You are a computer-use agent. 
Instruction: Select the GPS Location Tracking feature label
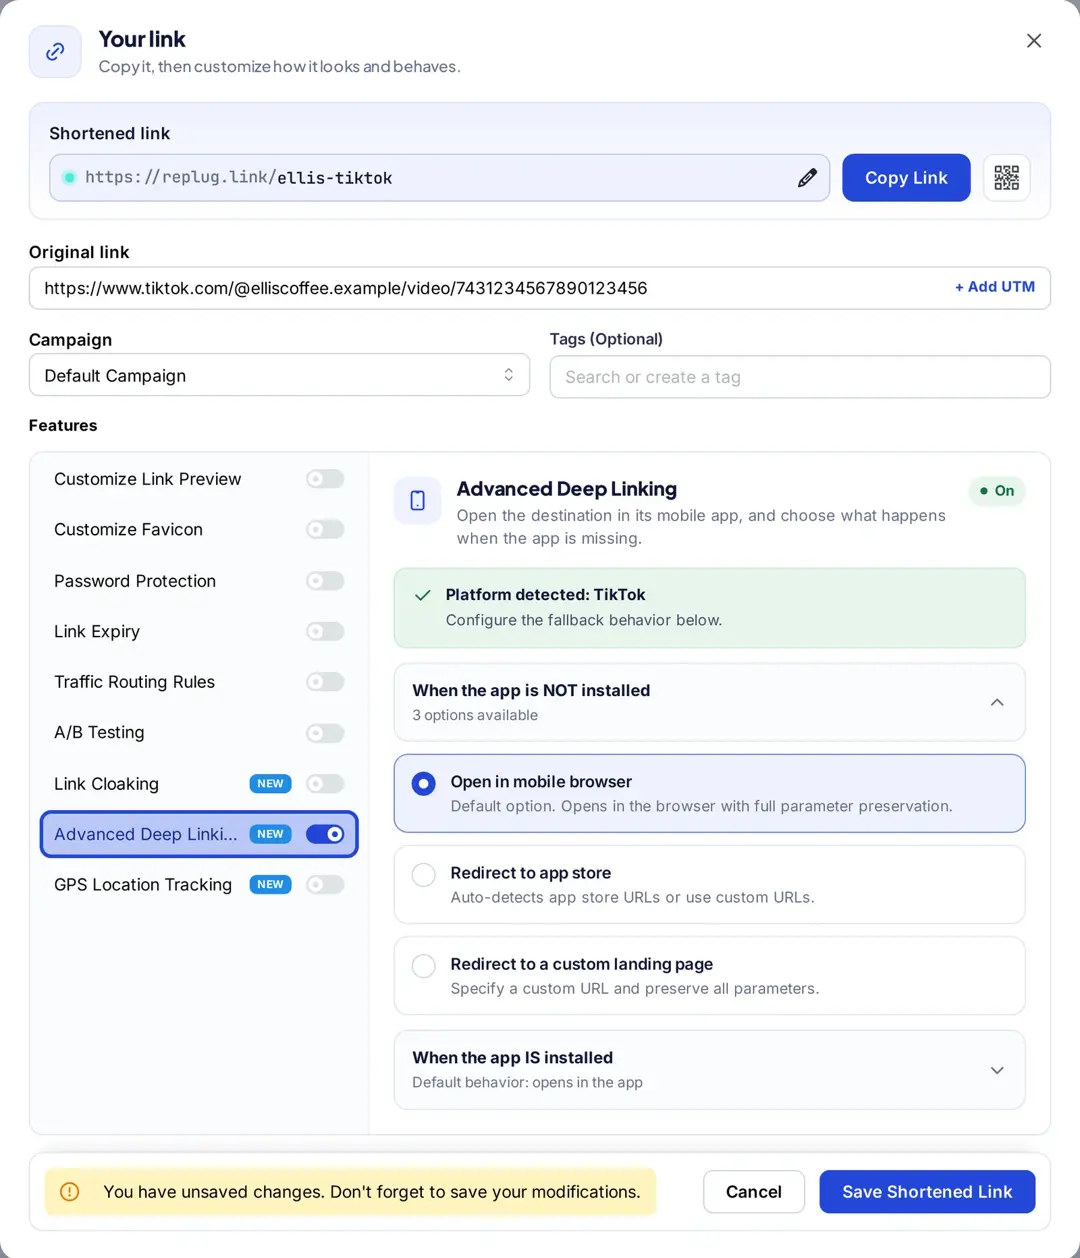click(x=143, y=885)
